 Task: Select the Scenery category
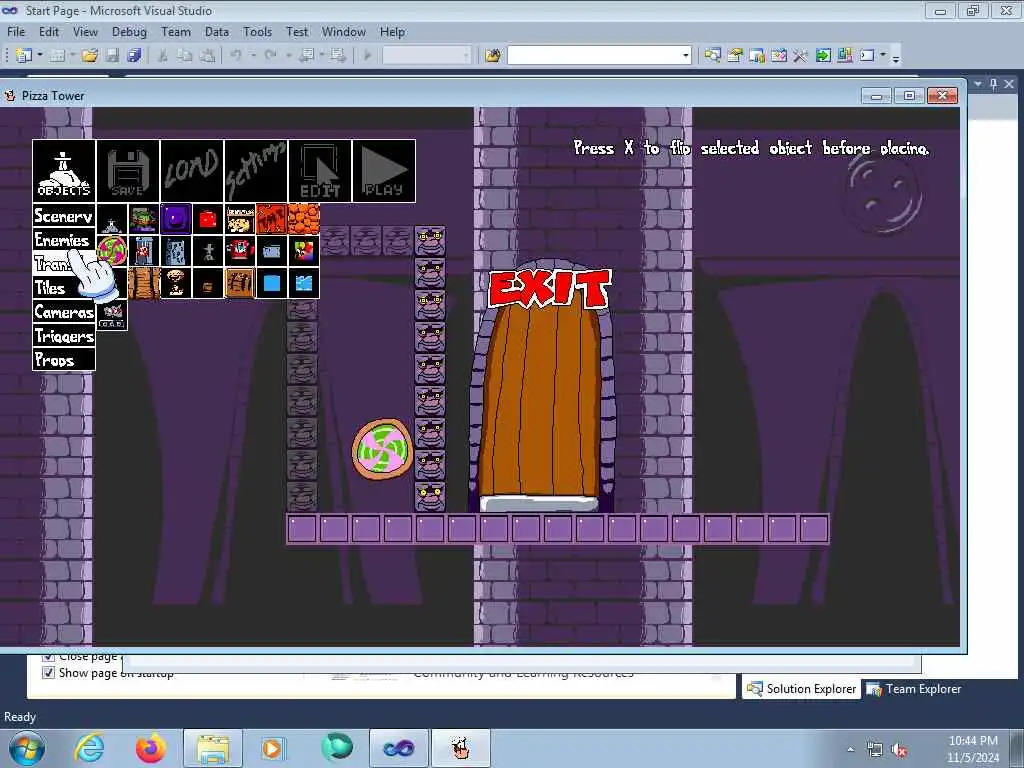point(64,216)
